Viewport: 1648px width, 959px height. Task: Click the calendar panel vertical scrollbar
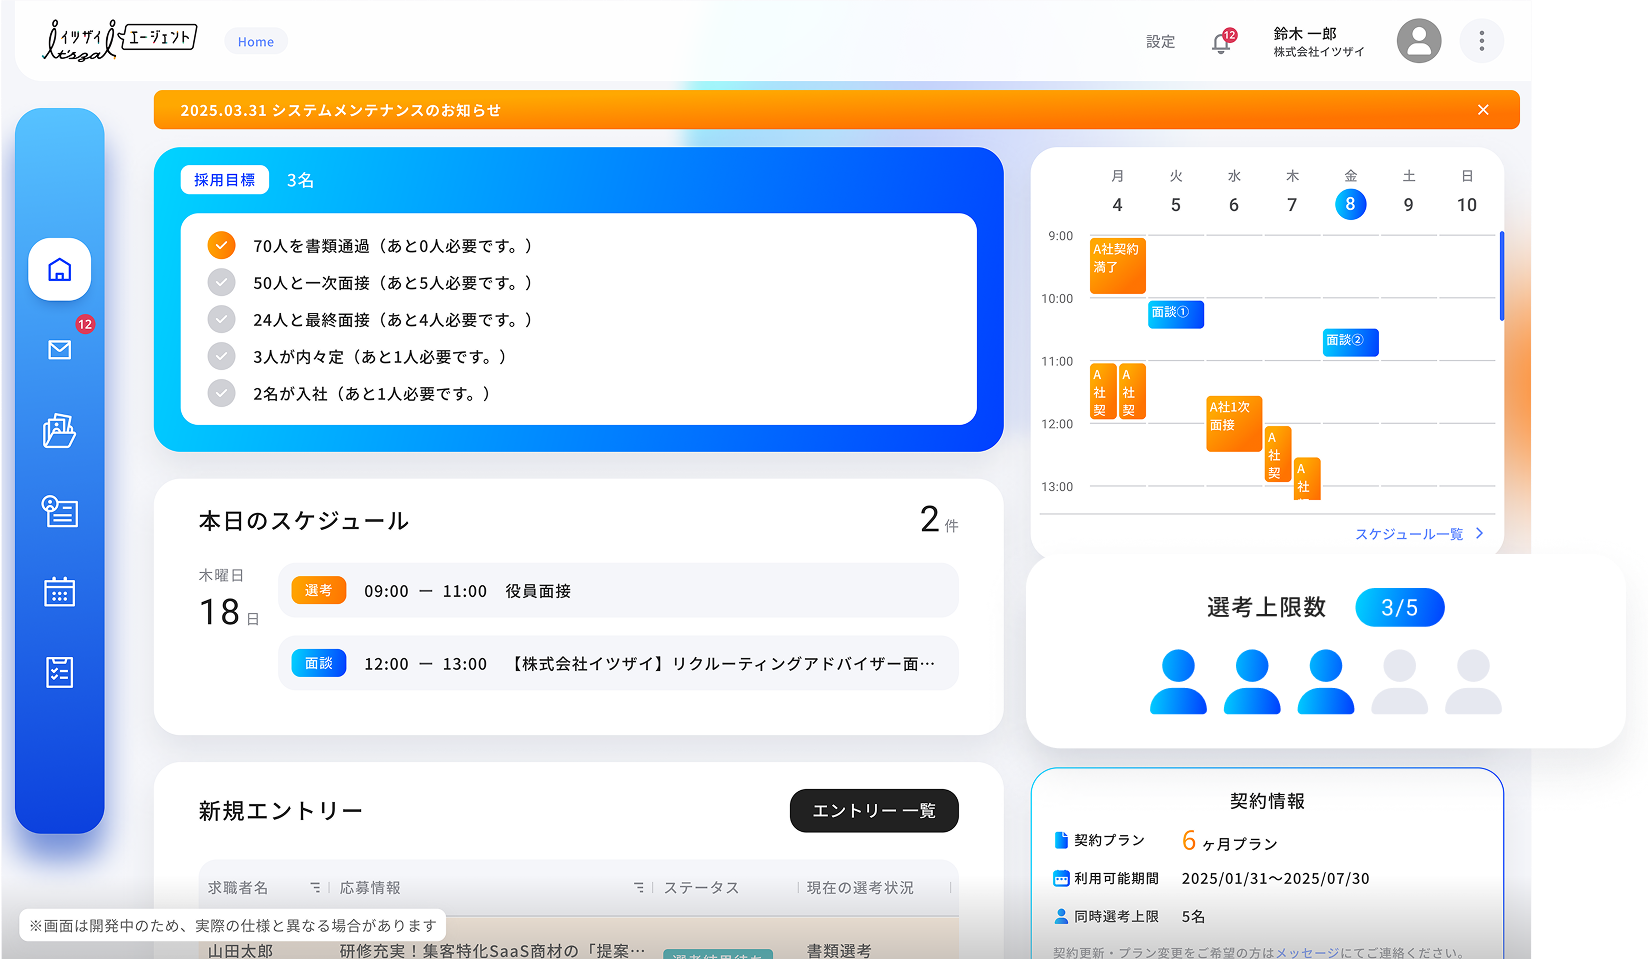point(1502,275)
